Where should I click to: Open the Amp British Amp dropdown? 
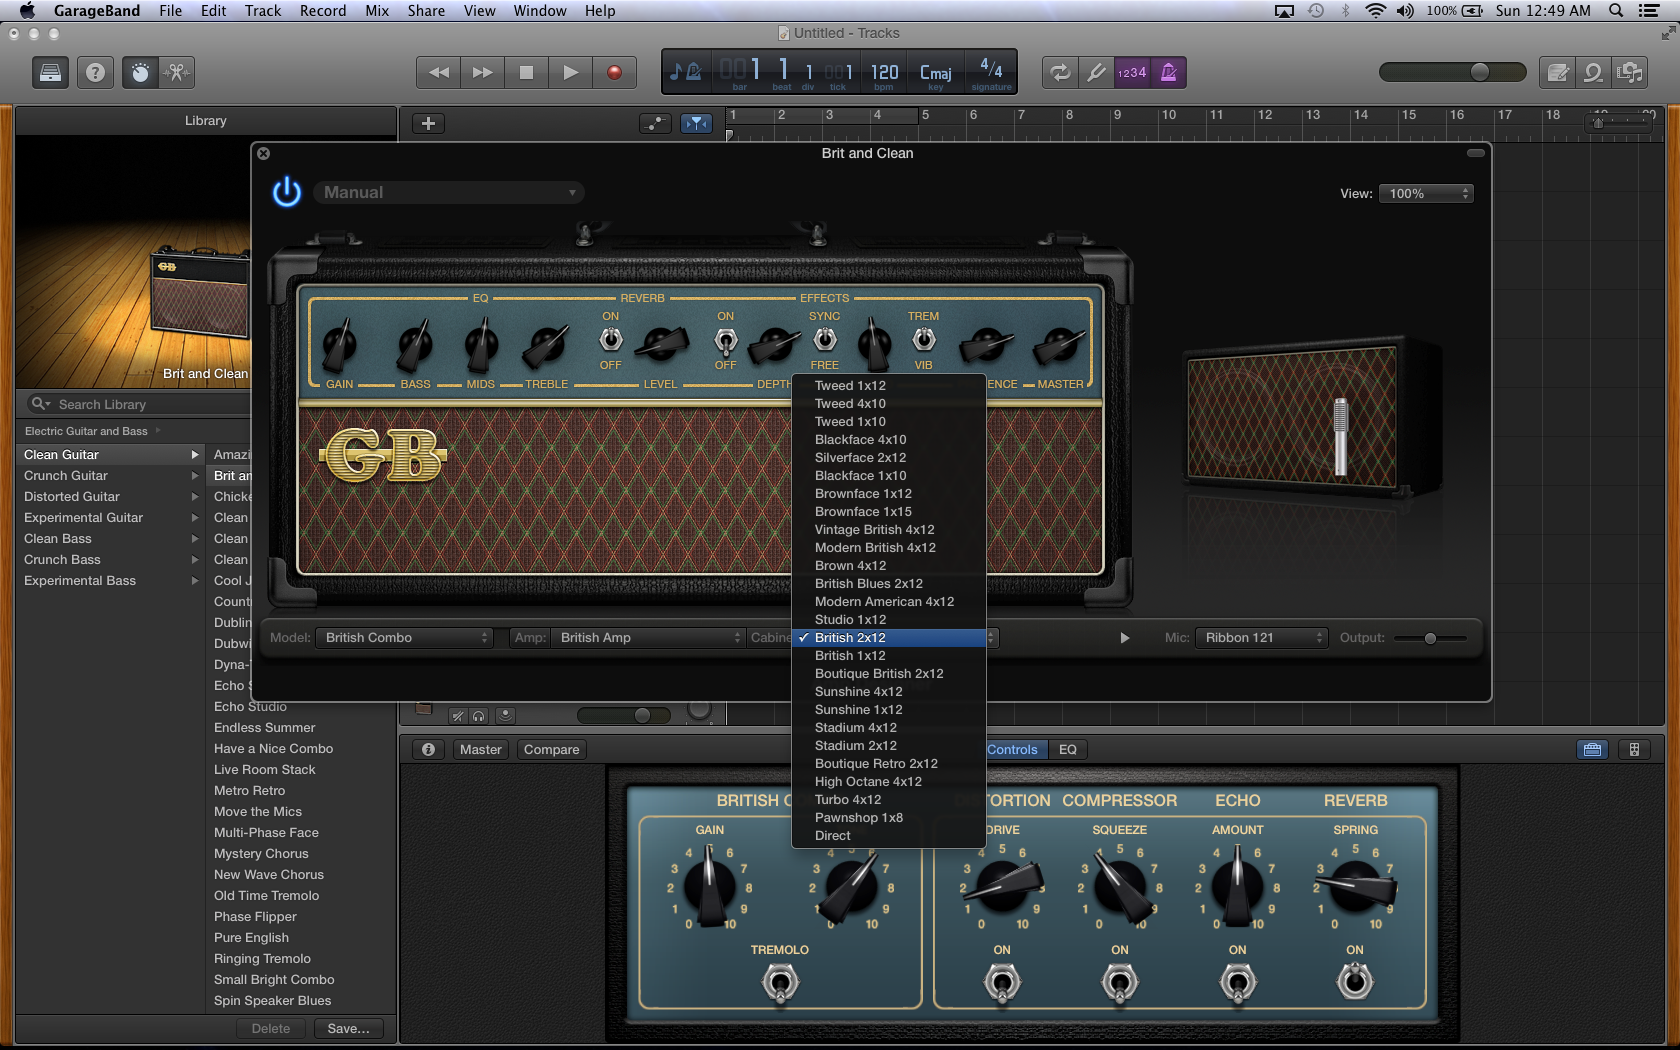click(x=648, y=637)
